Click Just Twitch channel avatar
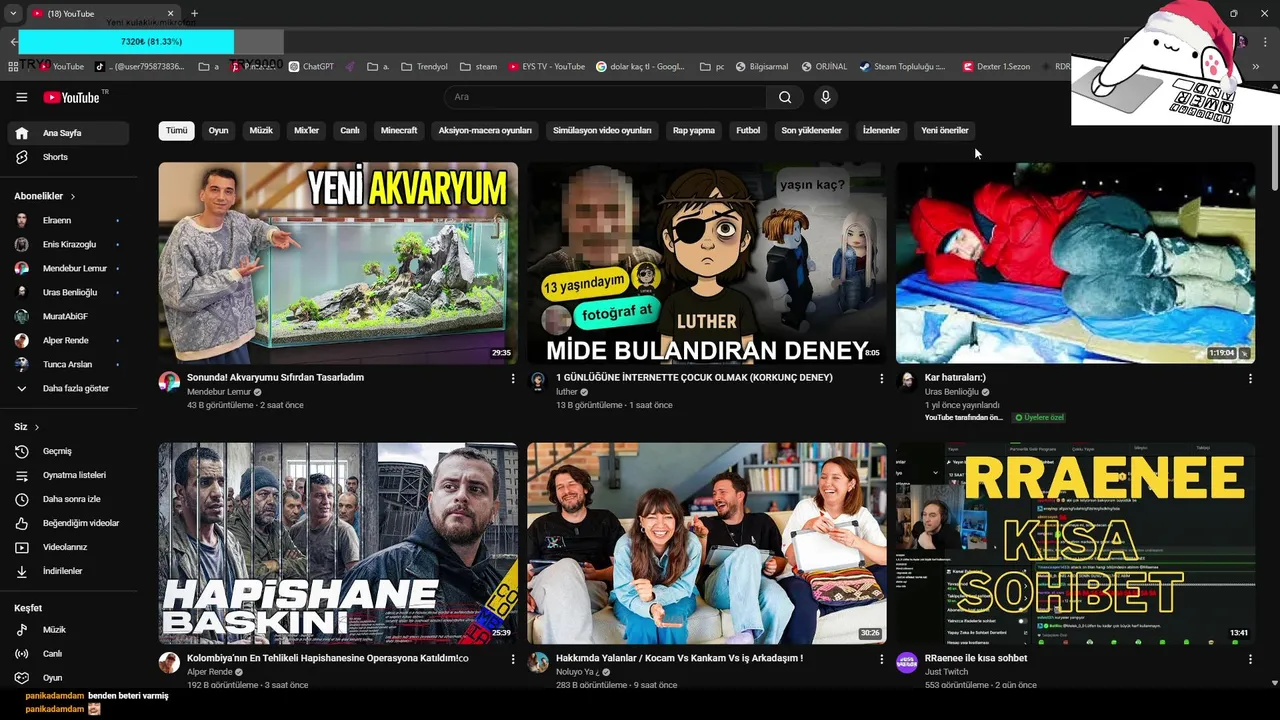Image resolution: width=1280 pixels, height=720 pixels. coord(907,663)
